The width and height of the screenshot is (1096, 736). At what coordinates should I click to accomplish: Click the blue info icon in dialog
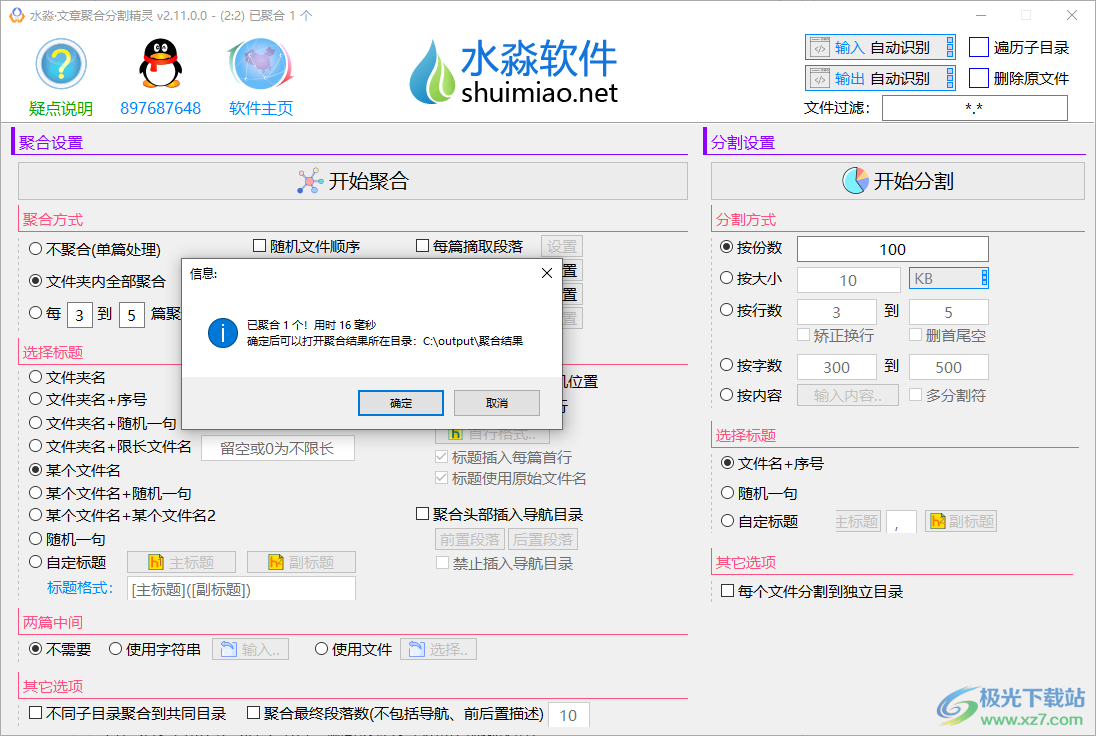click(223, 333)
